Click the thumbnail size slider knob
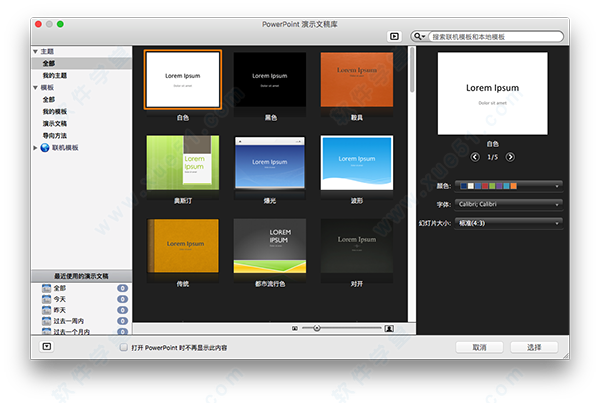Image resolution: width=600 pixels, height=403 pixels. pyautogui.click(x=316, y=328)
